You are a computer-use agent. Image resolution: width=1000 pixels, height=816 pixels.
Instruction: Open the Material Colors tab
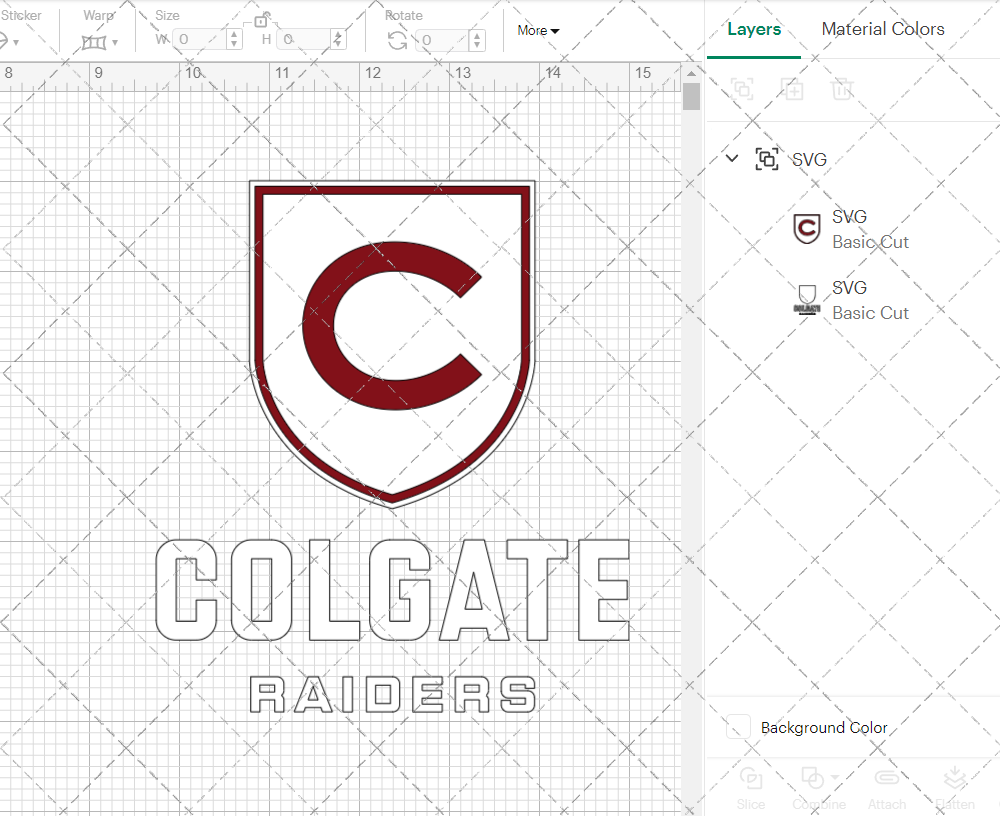point(883,29)
